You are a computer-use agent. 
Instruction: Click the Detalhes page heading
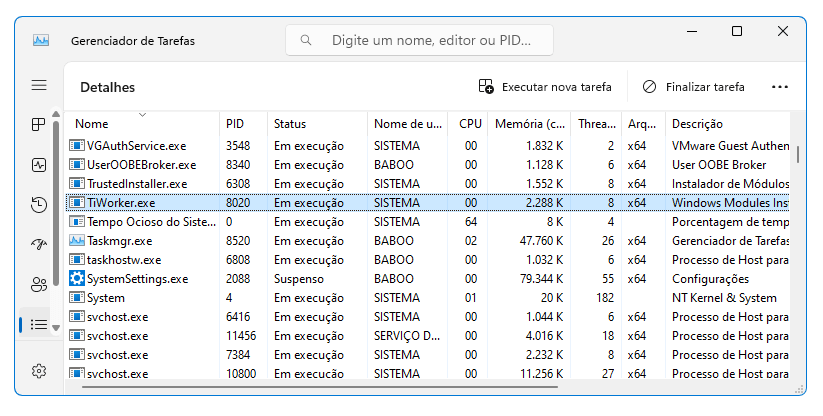108,87
